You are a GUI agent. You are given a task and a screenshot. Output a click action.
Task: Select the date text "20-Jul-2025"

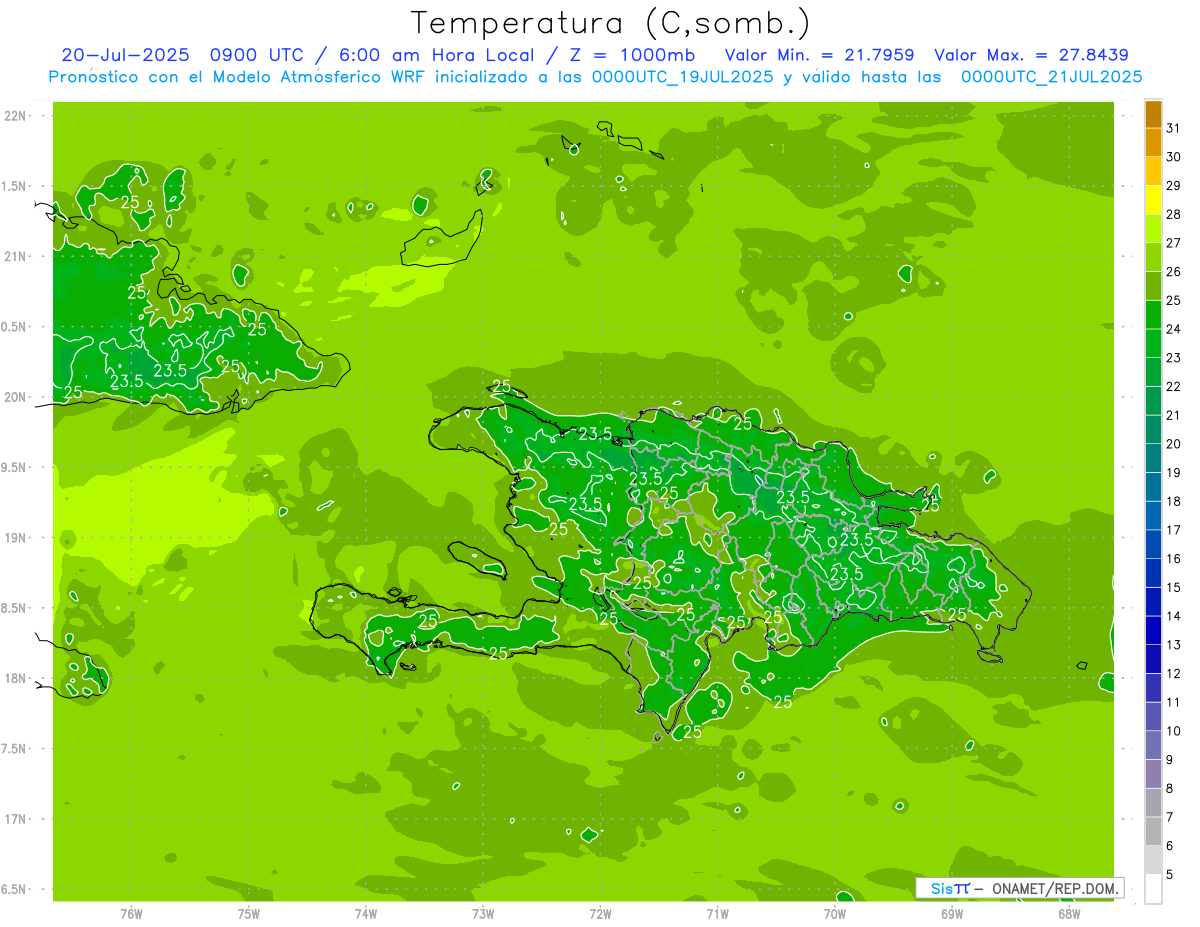tap(126, 55)
